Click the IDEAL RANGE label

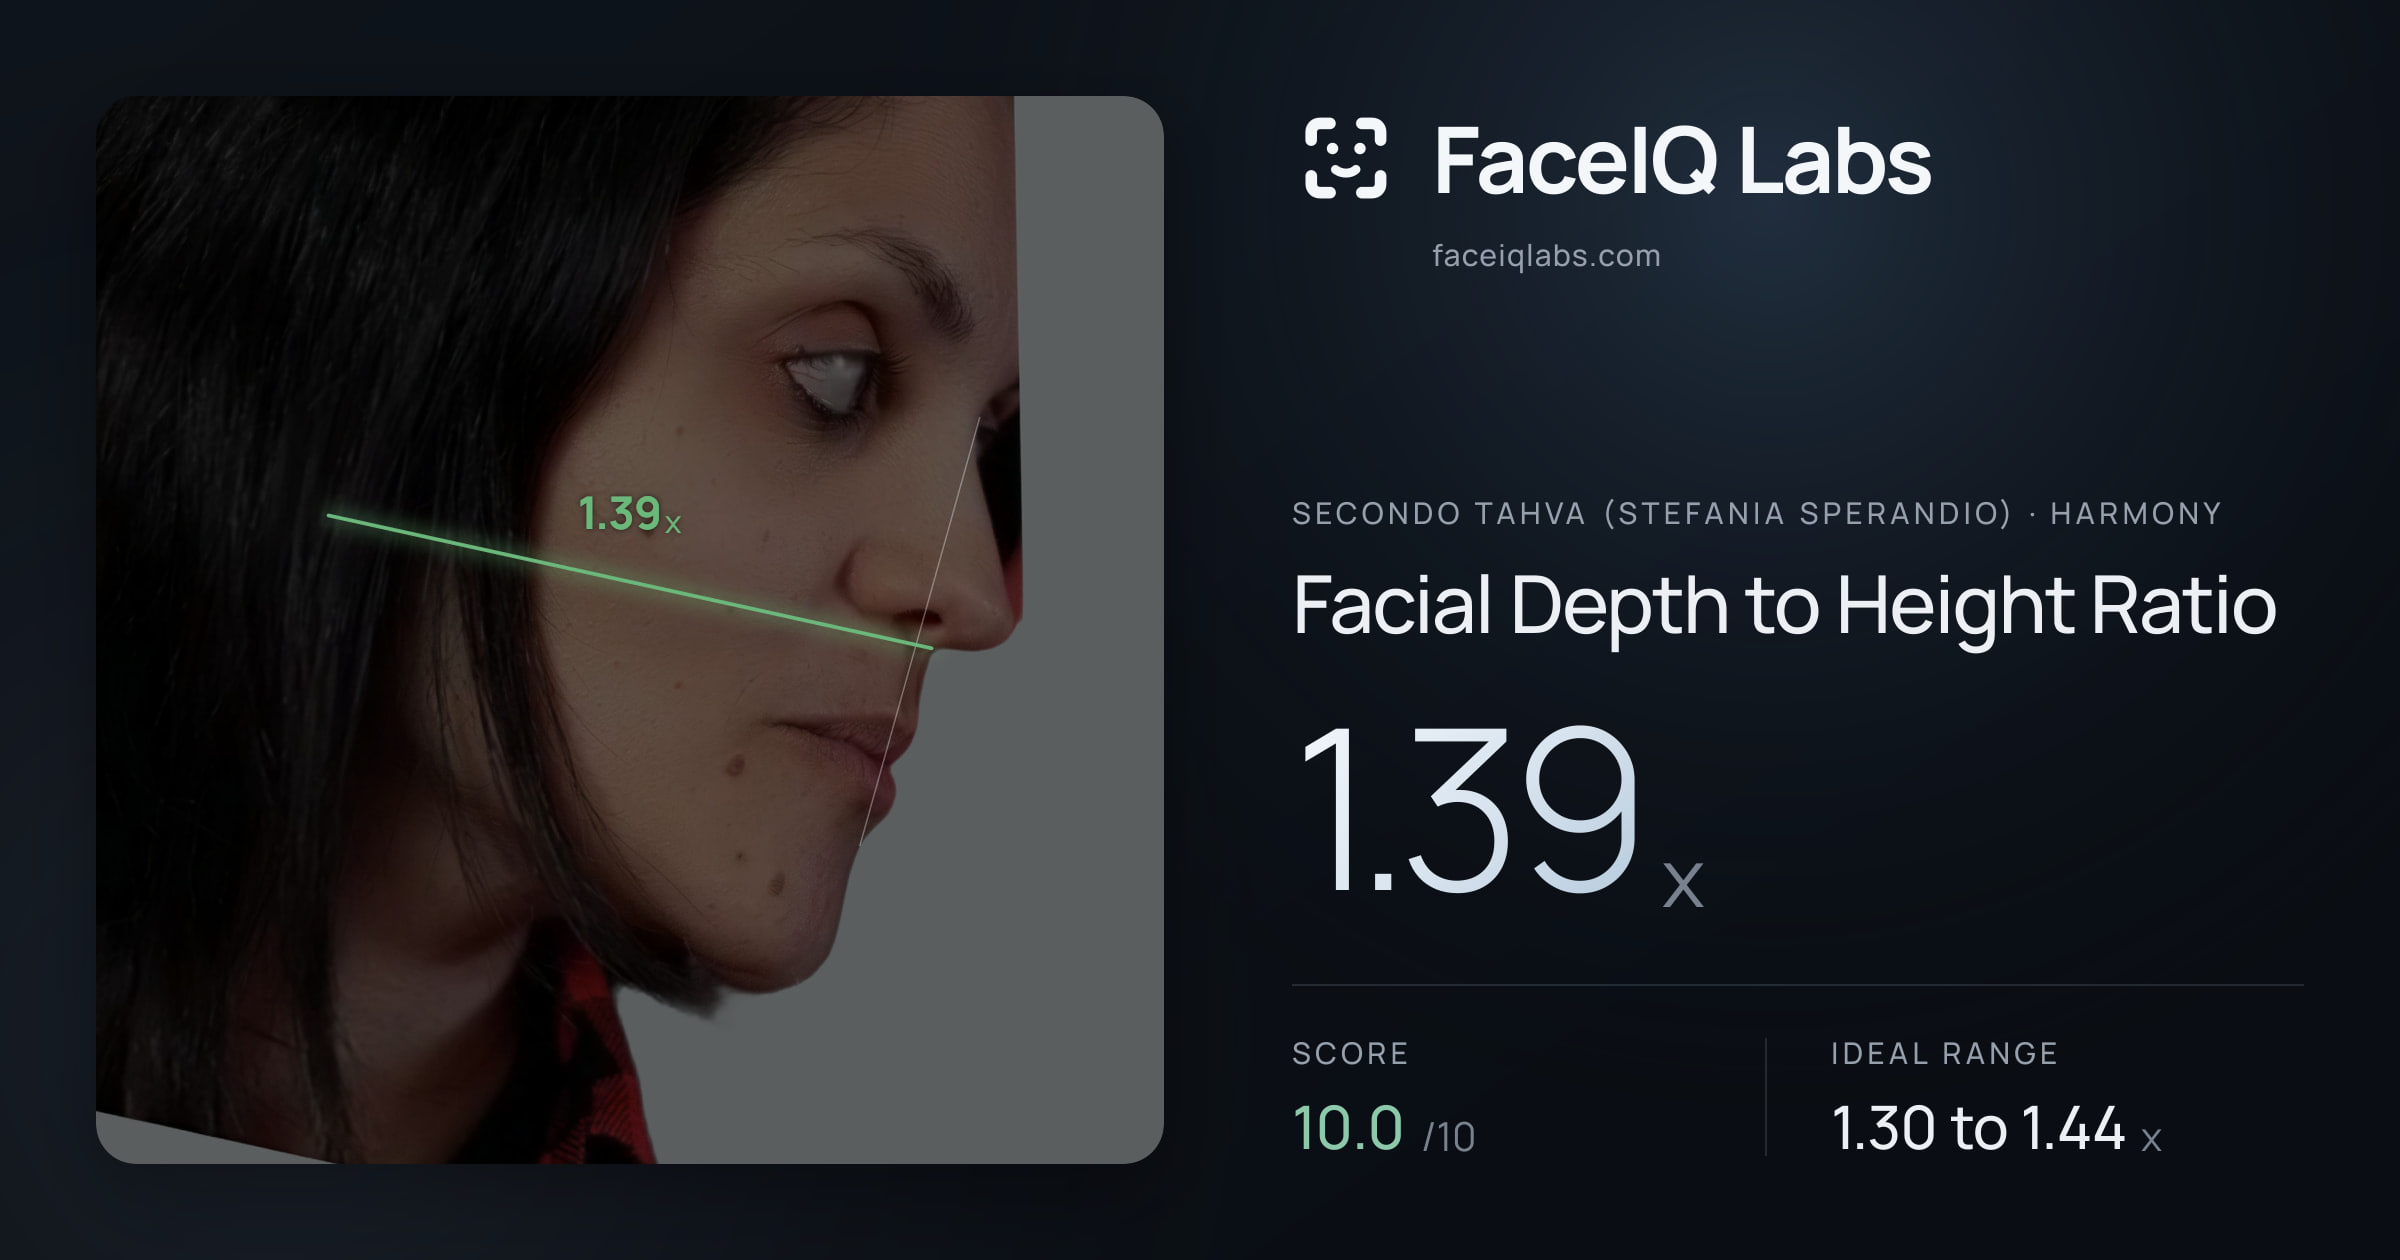click(1944, 1053)
